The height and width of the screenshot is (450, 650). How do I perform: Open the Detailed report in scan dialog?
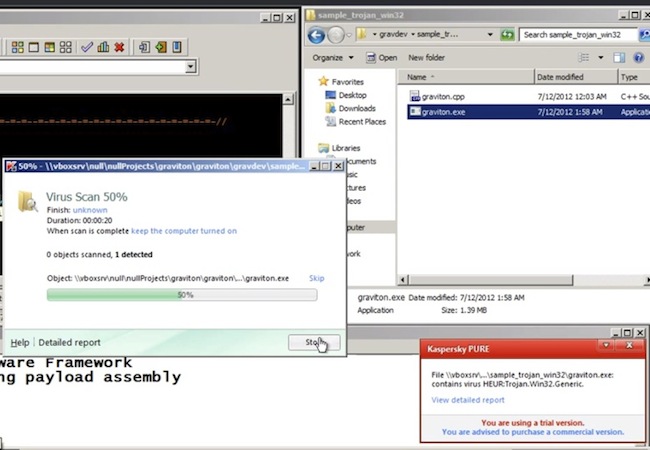click(69, 342)
